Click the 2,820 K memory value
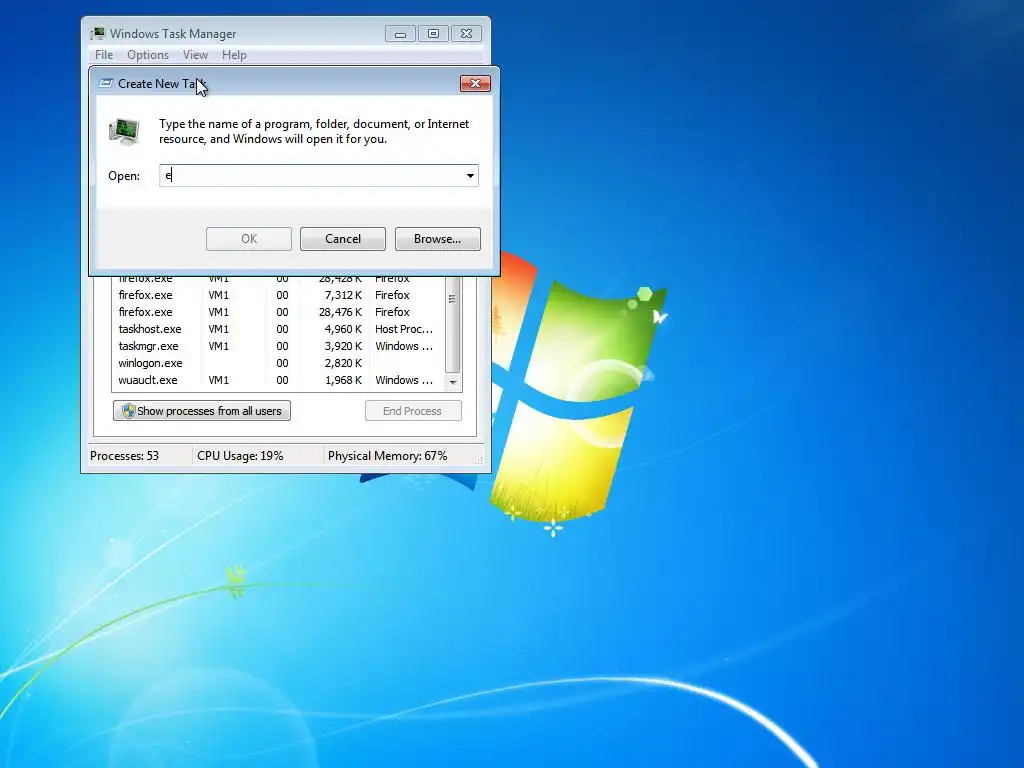 point(343,363)
